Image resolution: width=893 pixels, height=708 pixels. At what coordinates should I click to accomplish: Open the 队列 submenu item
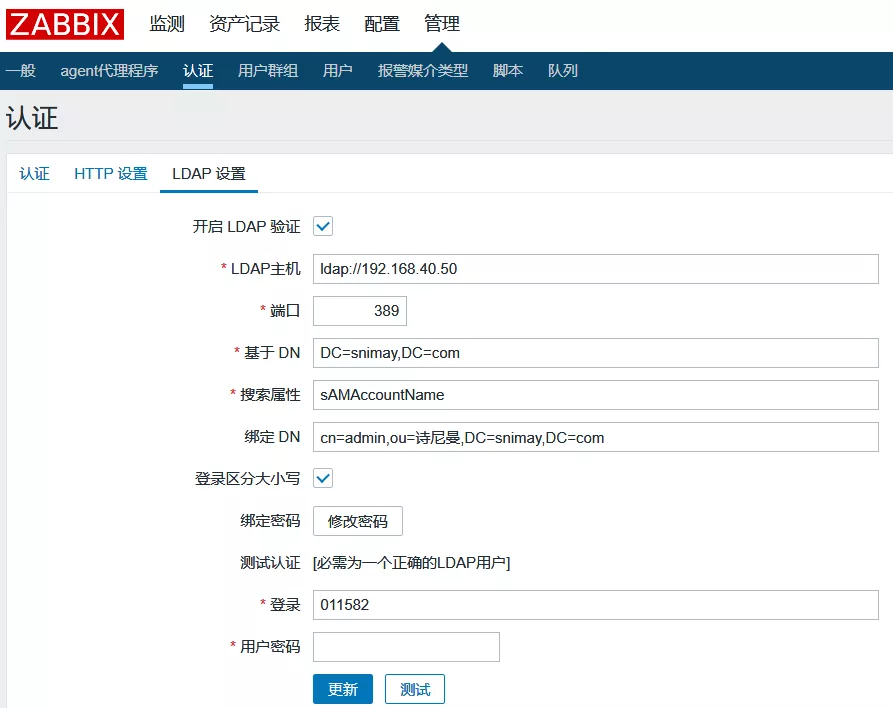(563, 71)
